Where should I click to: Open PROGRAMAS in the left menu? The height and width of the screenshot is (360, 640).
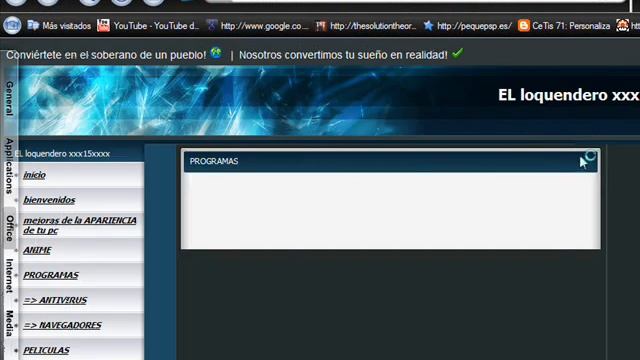51,275
